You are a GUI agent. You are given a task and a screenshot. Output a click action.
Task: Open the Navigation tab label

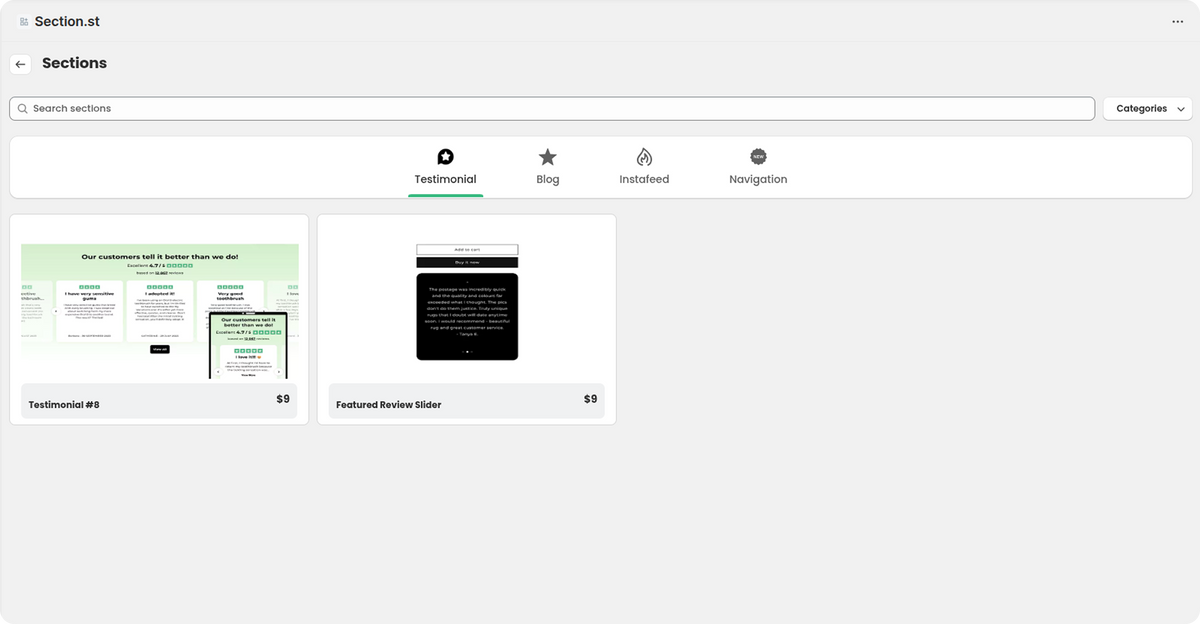(758, 180)
